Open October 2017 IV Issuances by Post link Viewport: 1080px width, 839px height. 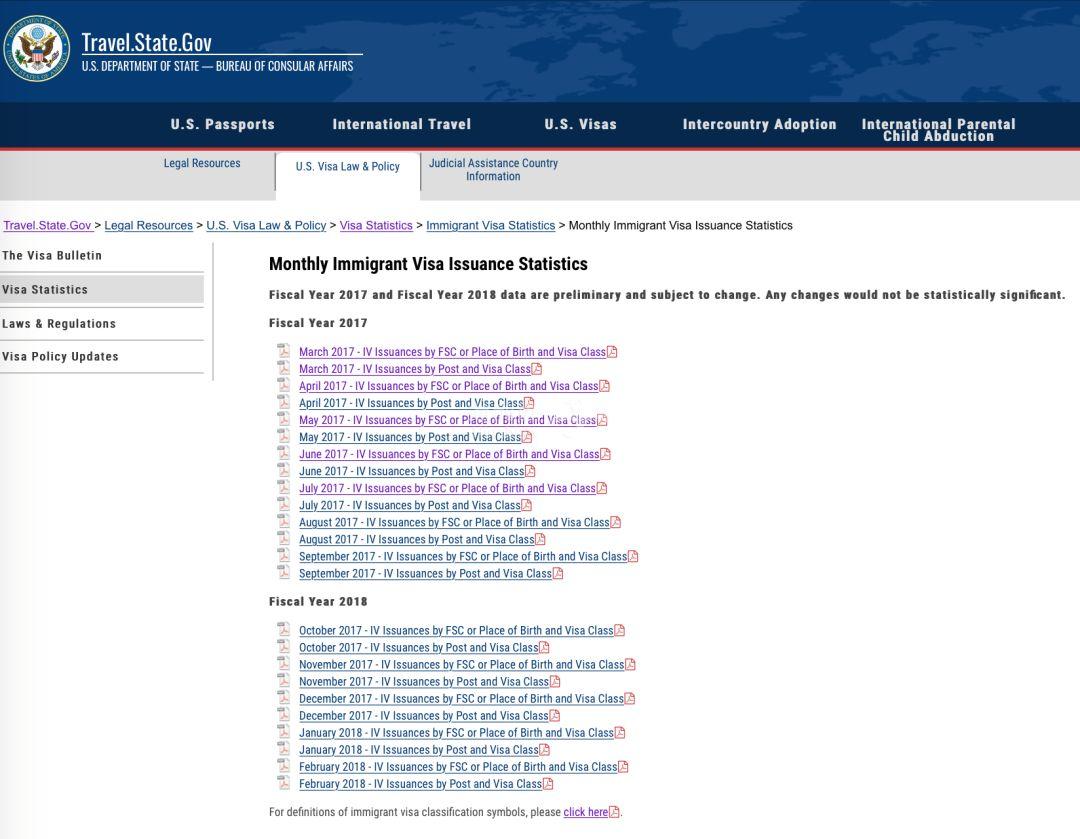click(419, 648)
